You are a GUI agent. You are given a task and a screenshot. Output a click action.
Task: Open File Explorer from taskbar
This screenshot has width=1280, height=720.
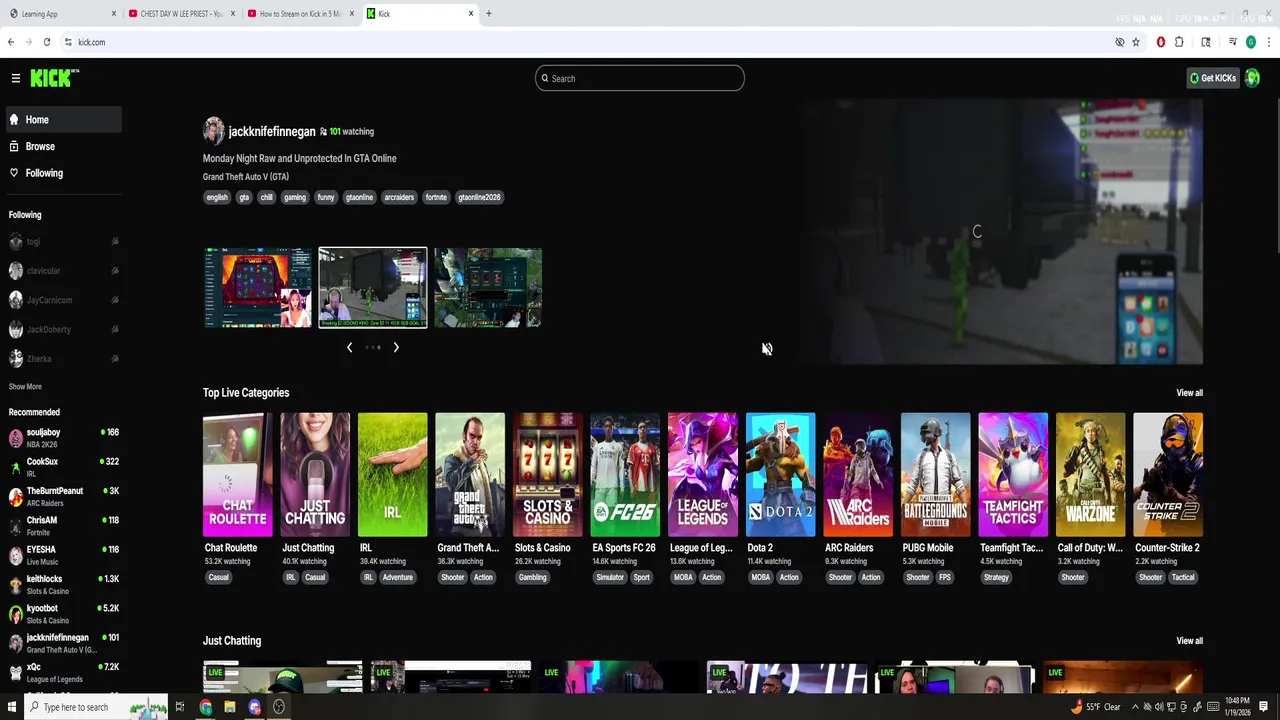[x=230, y=707]
